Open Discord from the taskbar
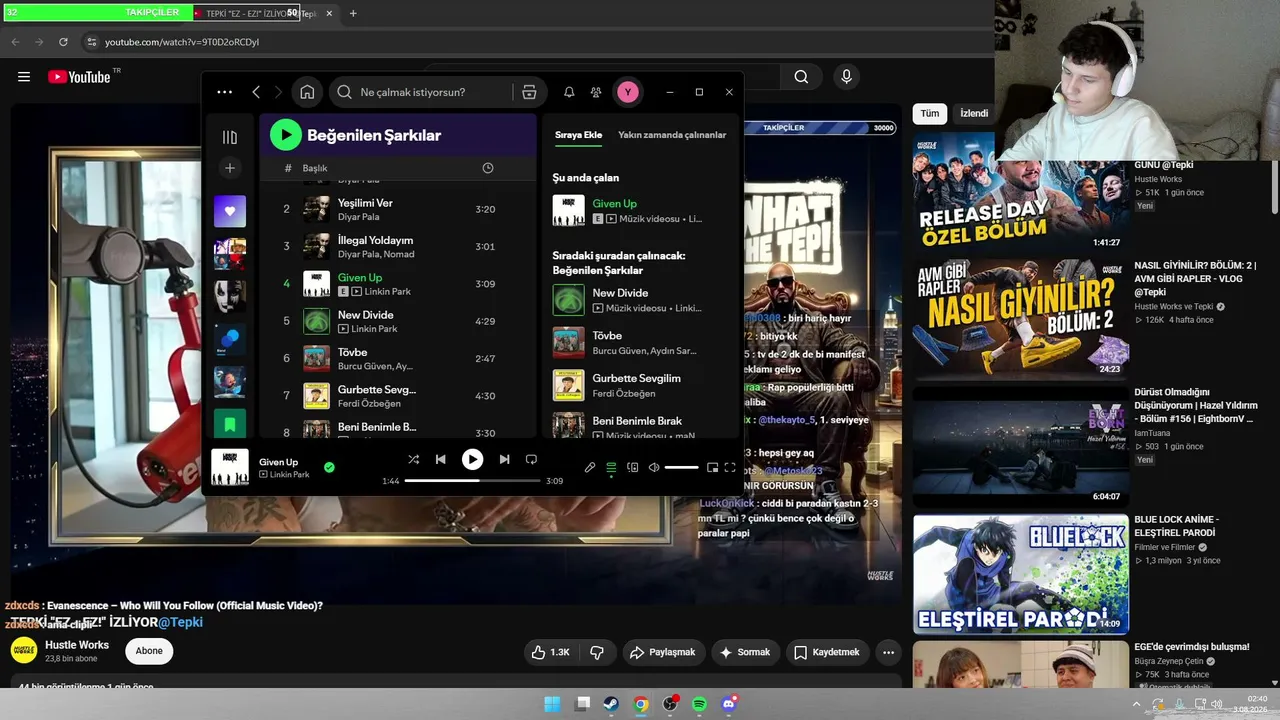Viewport: 1280px width, 720px height. click(x=729, y=704)
